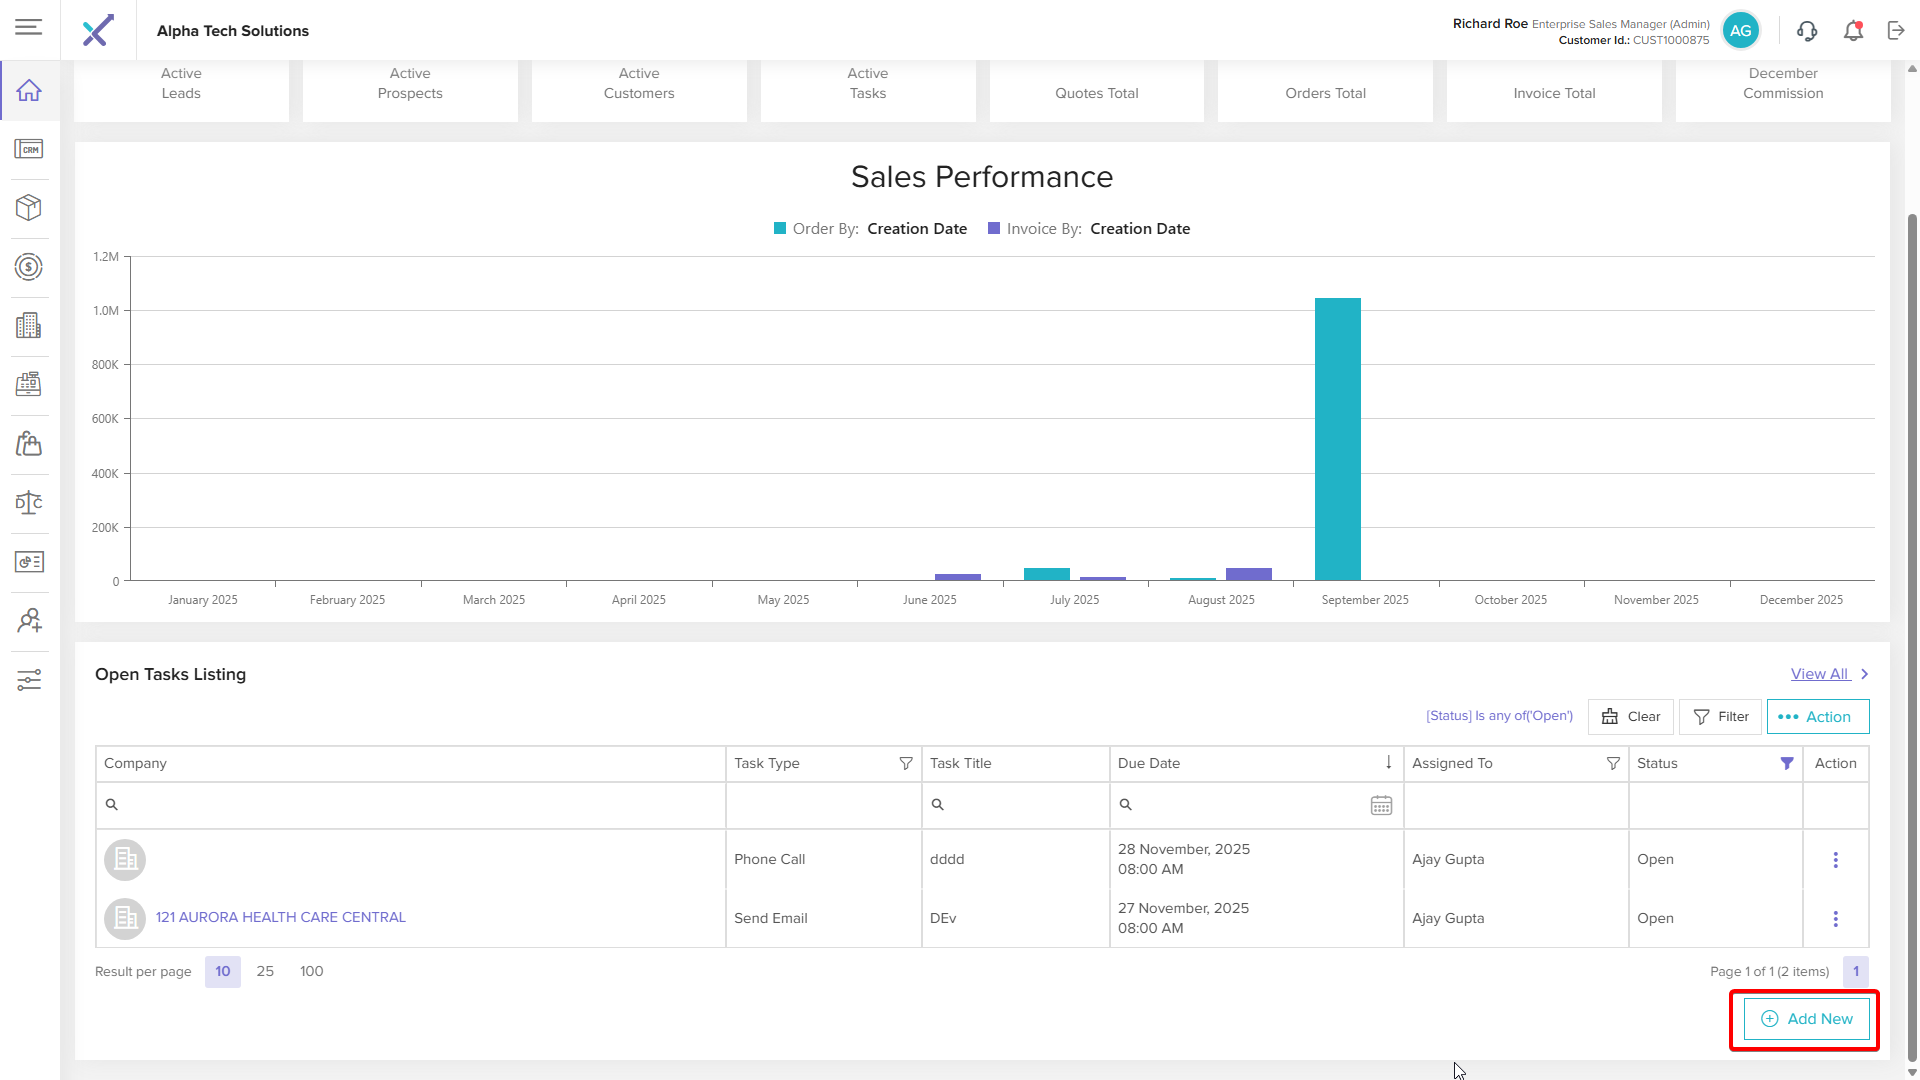Open the Due Date calendar picker
The image size is (1920, 1080).
point(1381,805)
